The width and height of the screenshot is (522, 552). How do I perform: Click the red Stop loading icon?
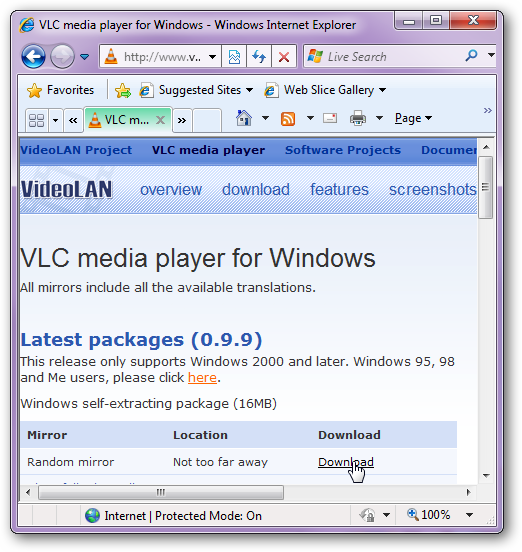pos(284,56)
